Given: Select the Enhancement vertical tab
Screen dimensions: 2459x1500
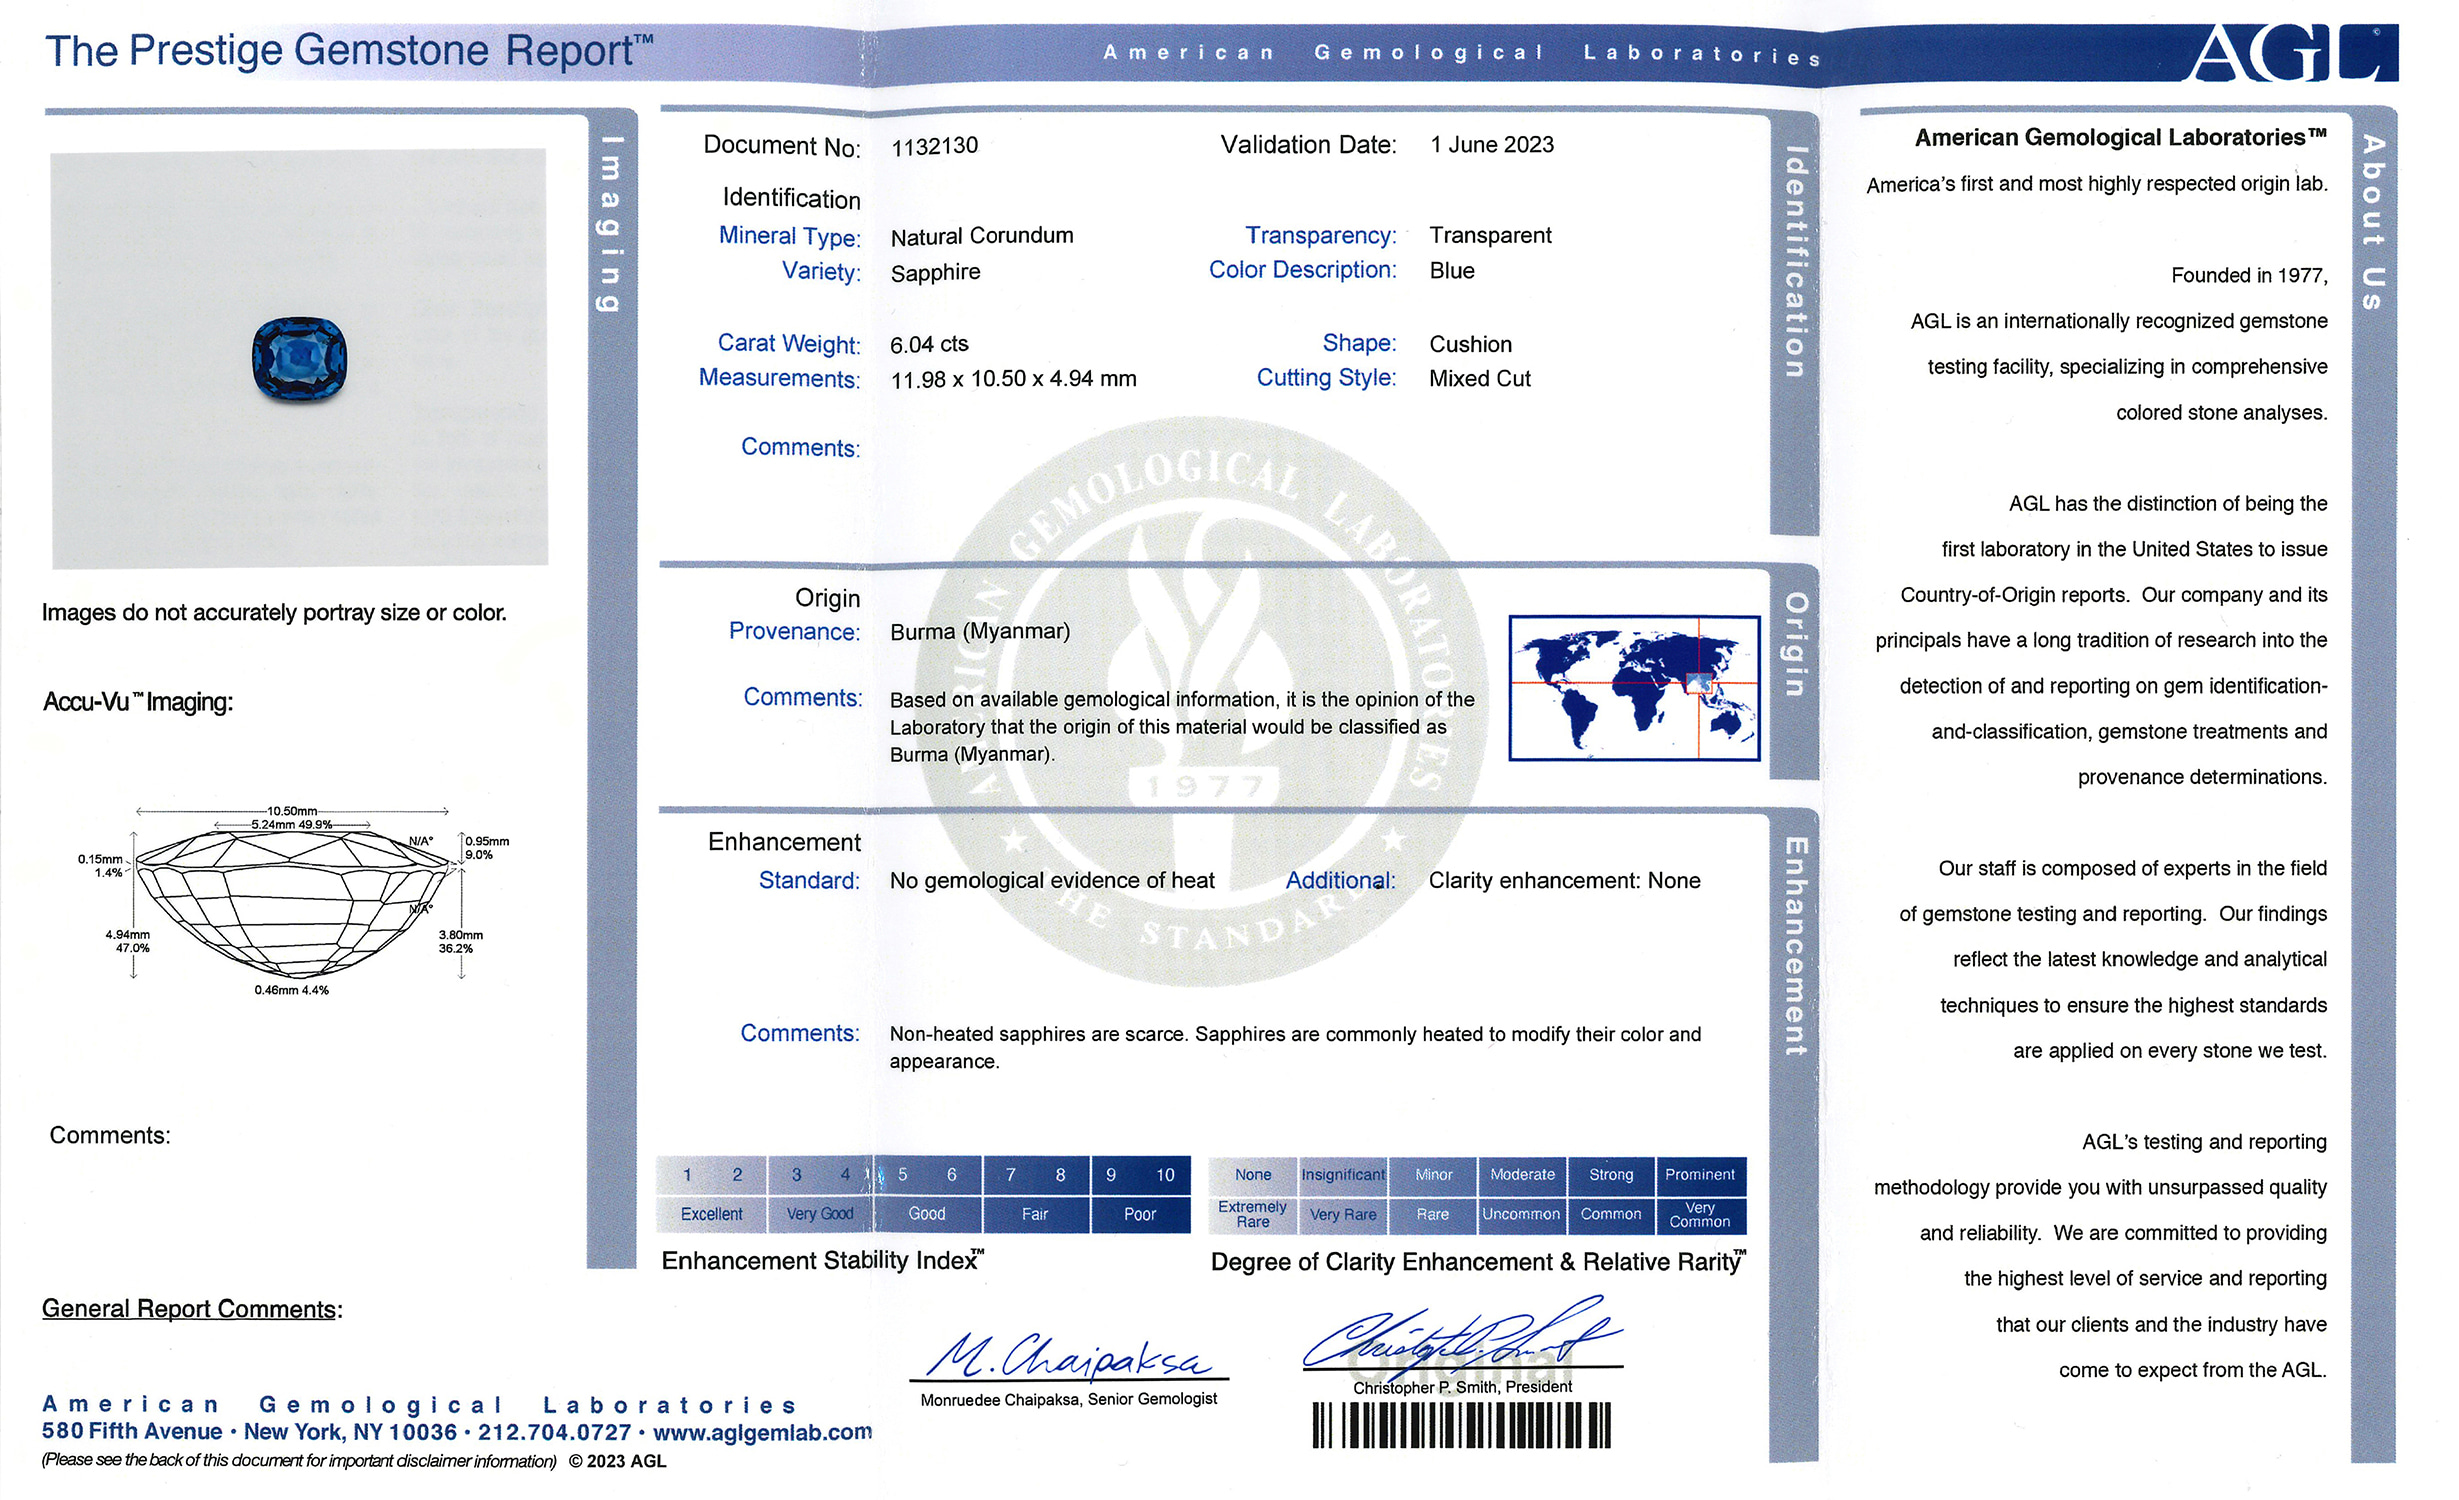Looking at the screenshot, I should click(x=1795, y=946).
